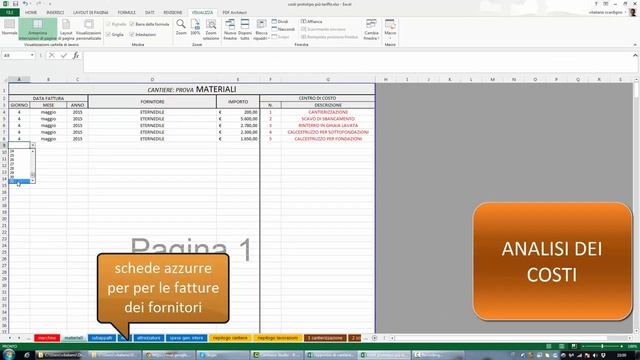This screenshot has height=360, width=640.
Task: Open a Nuova finestra
Action: (x=230, y=29)
